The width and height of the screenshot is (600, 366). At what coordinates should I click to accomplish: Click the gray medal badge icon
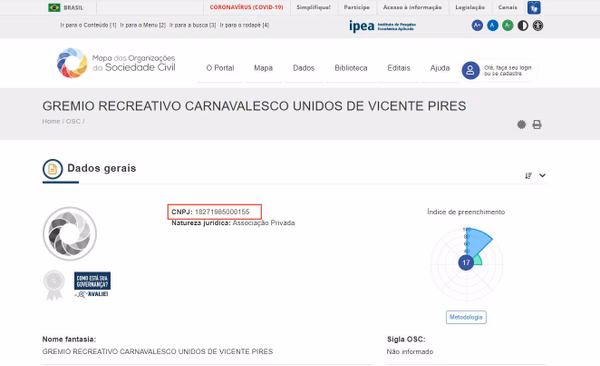click(x=54, y=285)
